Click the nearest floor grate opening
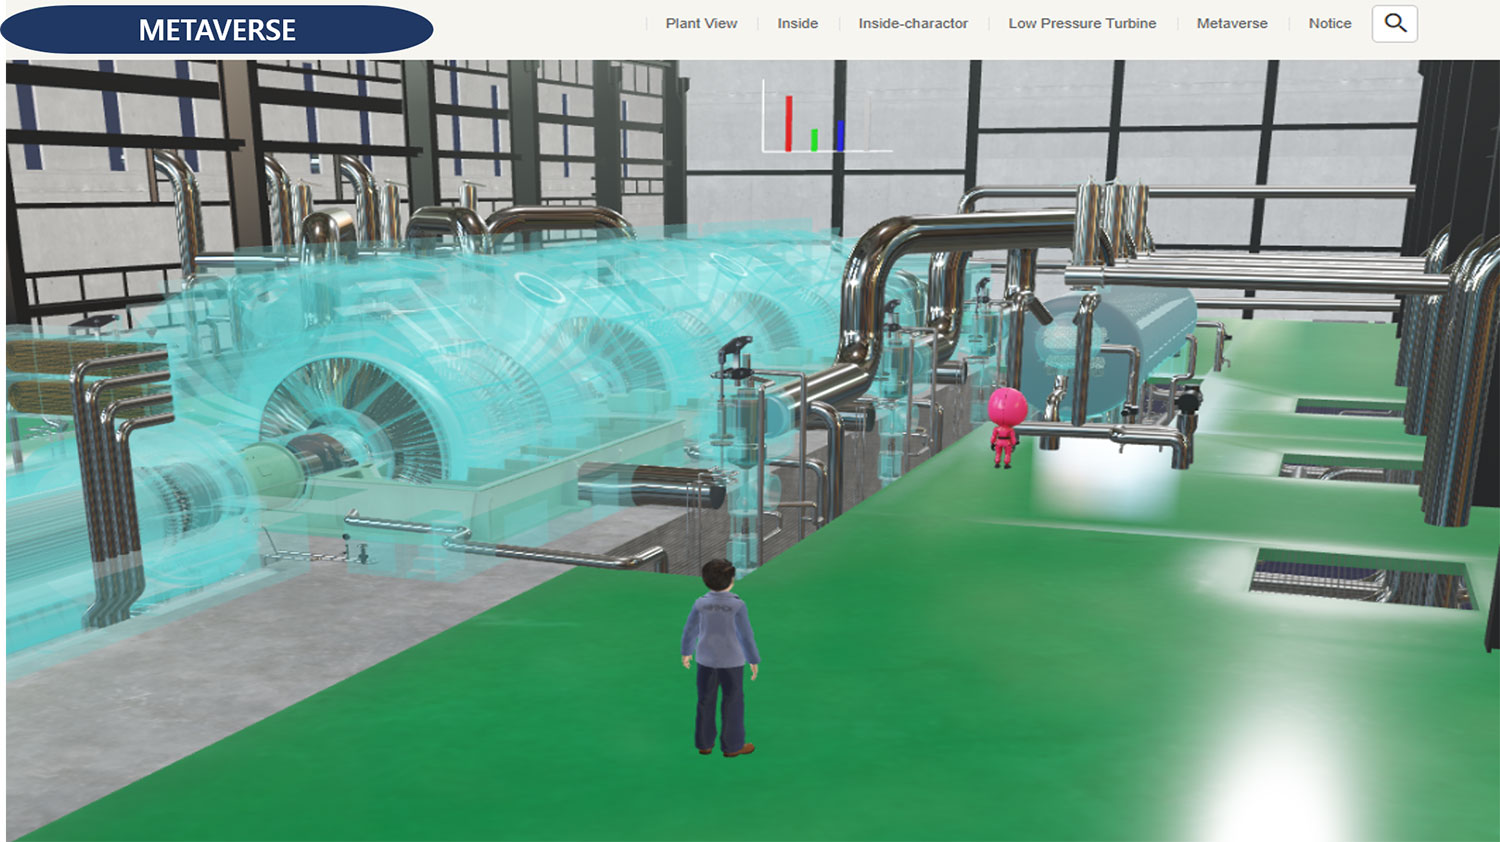1500x842 pixels. (x=1360, y=580)
